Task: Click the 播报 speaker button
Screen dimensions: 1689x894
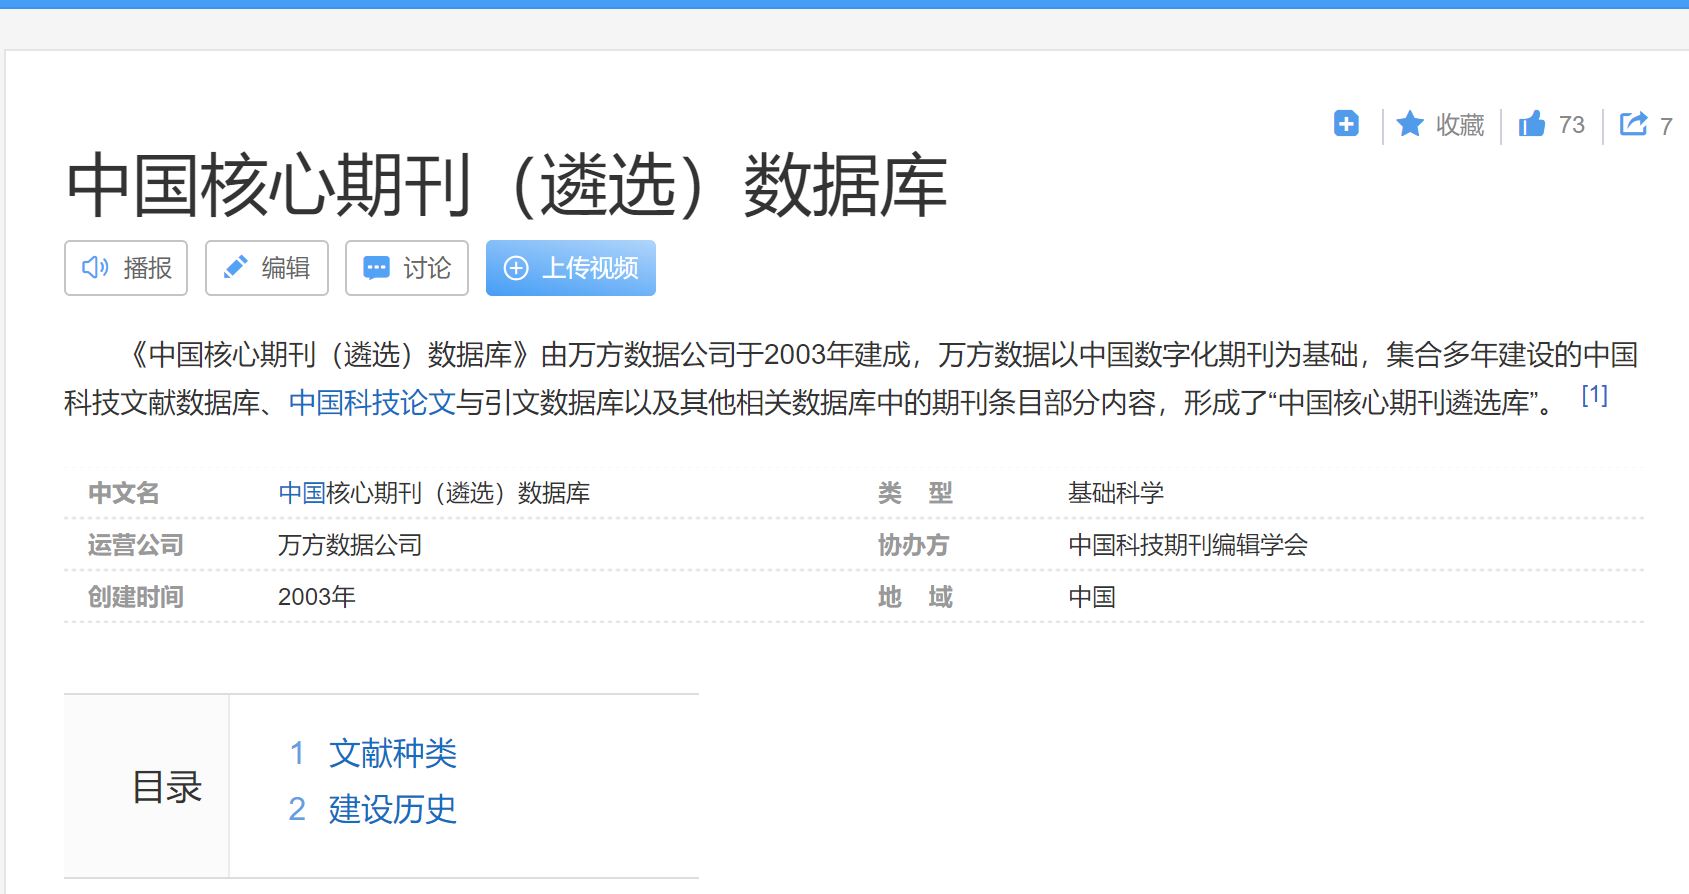Action: (x=126, y=268)
